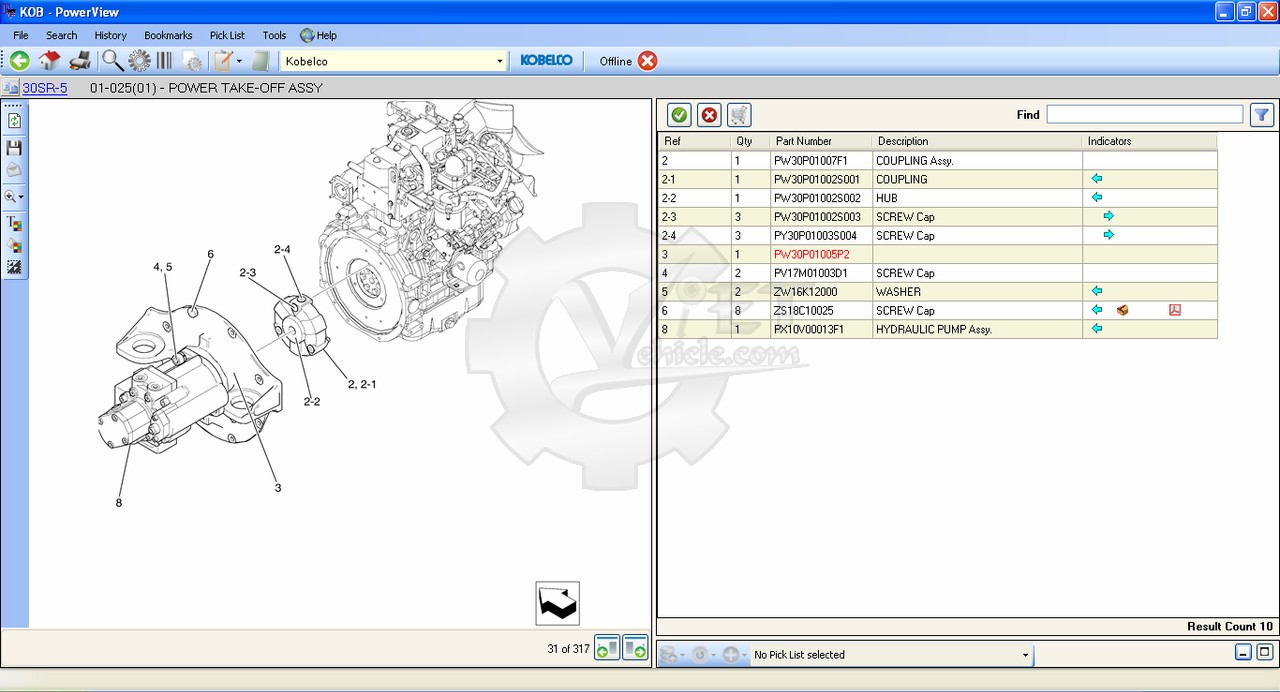Click the save diskette icon
The image size is (1280, 692).
[14, 147]
